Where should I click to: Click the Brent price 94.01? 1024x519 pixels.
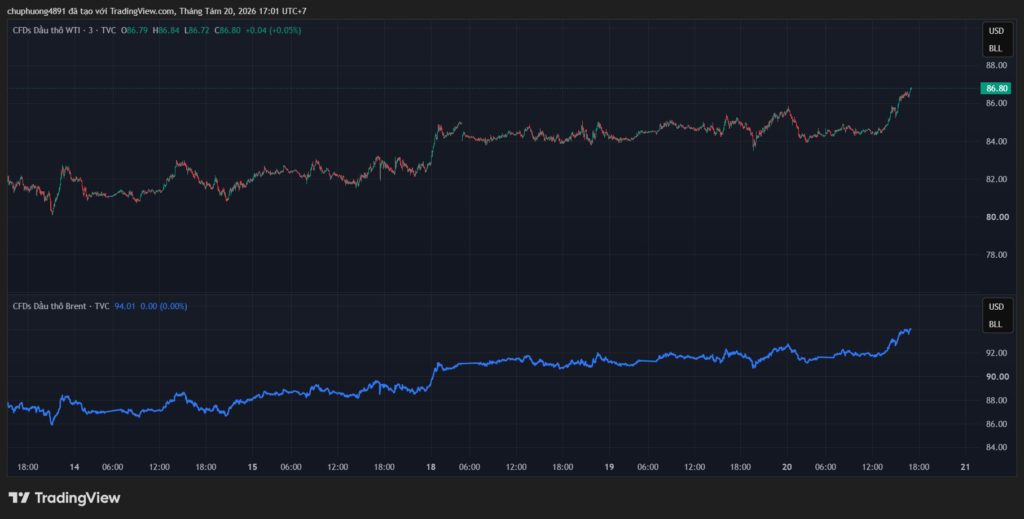point(125,306)
